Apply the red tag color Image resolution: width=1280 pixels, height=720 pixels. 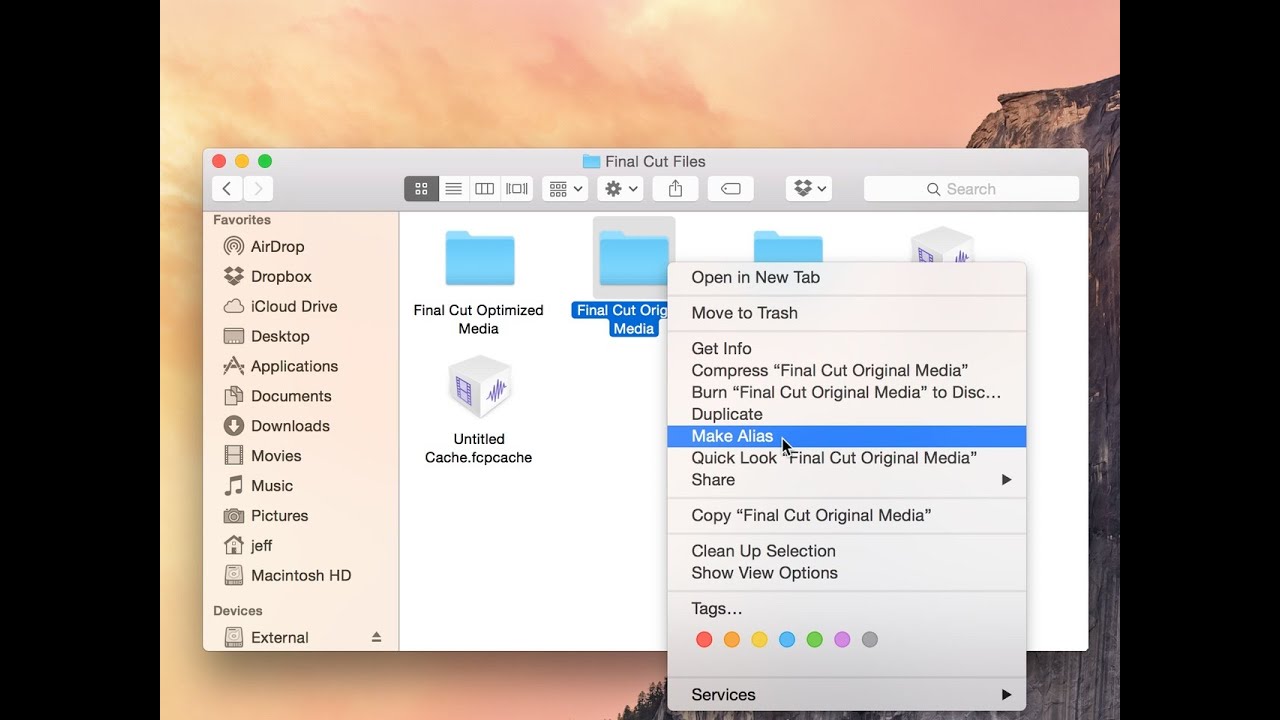[x=704, y=639]
